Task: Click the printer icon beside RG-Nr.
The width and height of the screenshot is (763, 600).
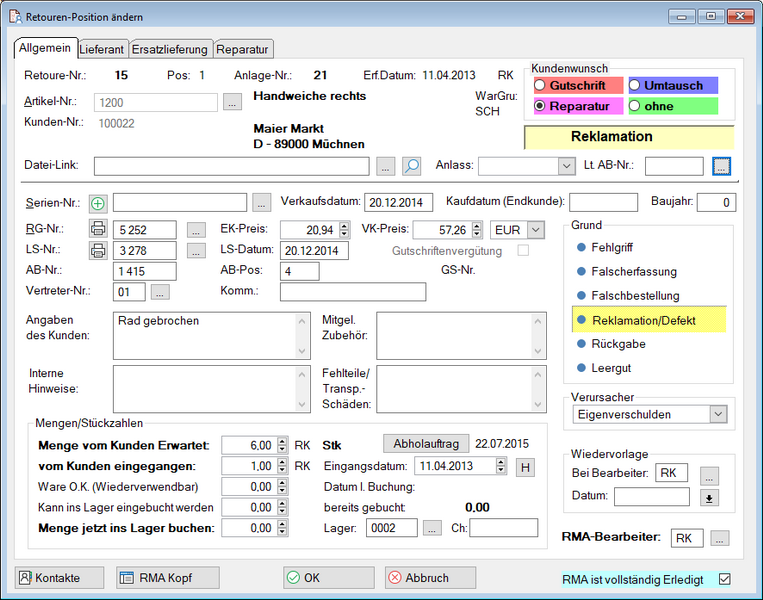Action: [98, 230]
